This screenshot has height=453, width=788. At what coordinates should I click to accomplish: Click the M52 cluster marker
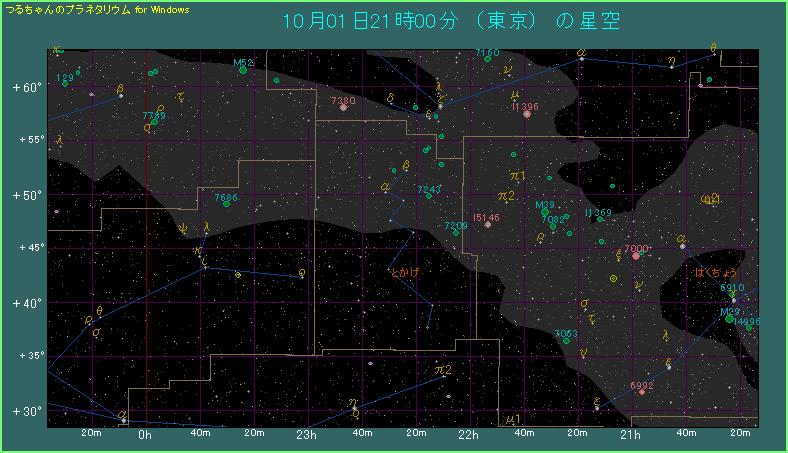(243, 70)
